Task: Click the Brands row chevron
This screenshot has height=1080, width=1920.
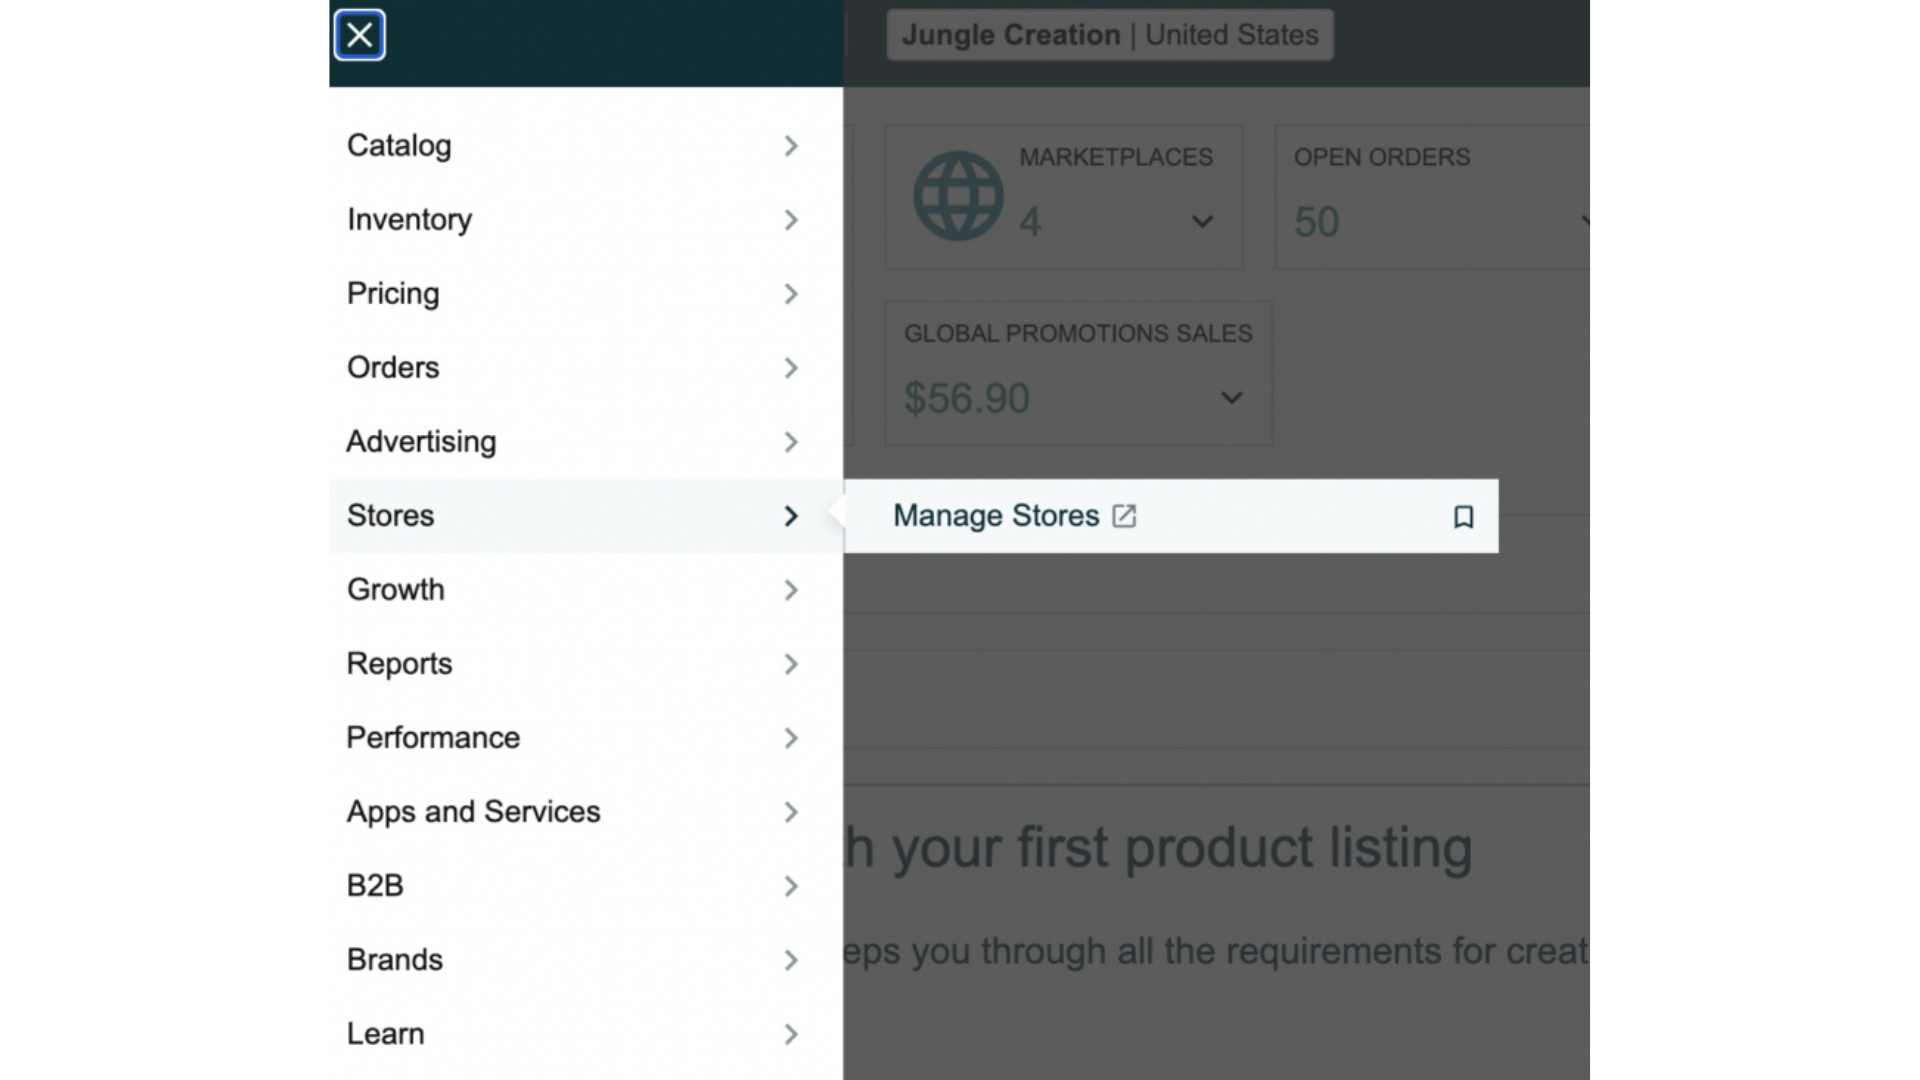Action: tap(791, 960)
